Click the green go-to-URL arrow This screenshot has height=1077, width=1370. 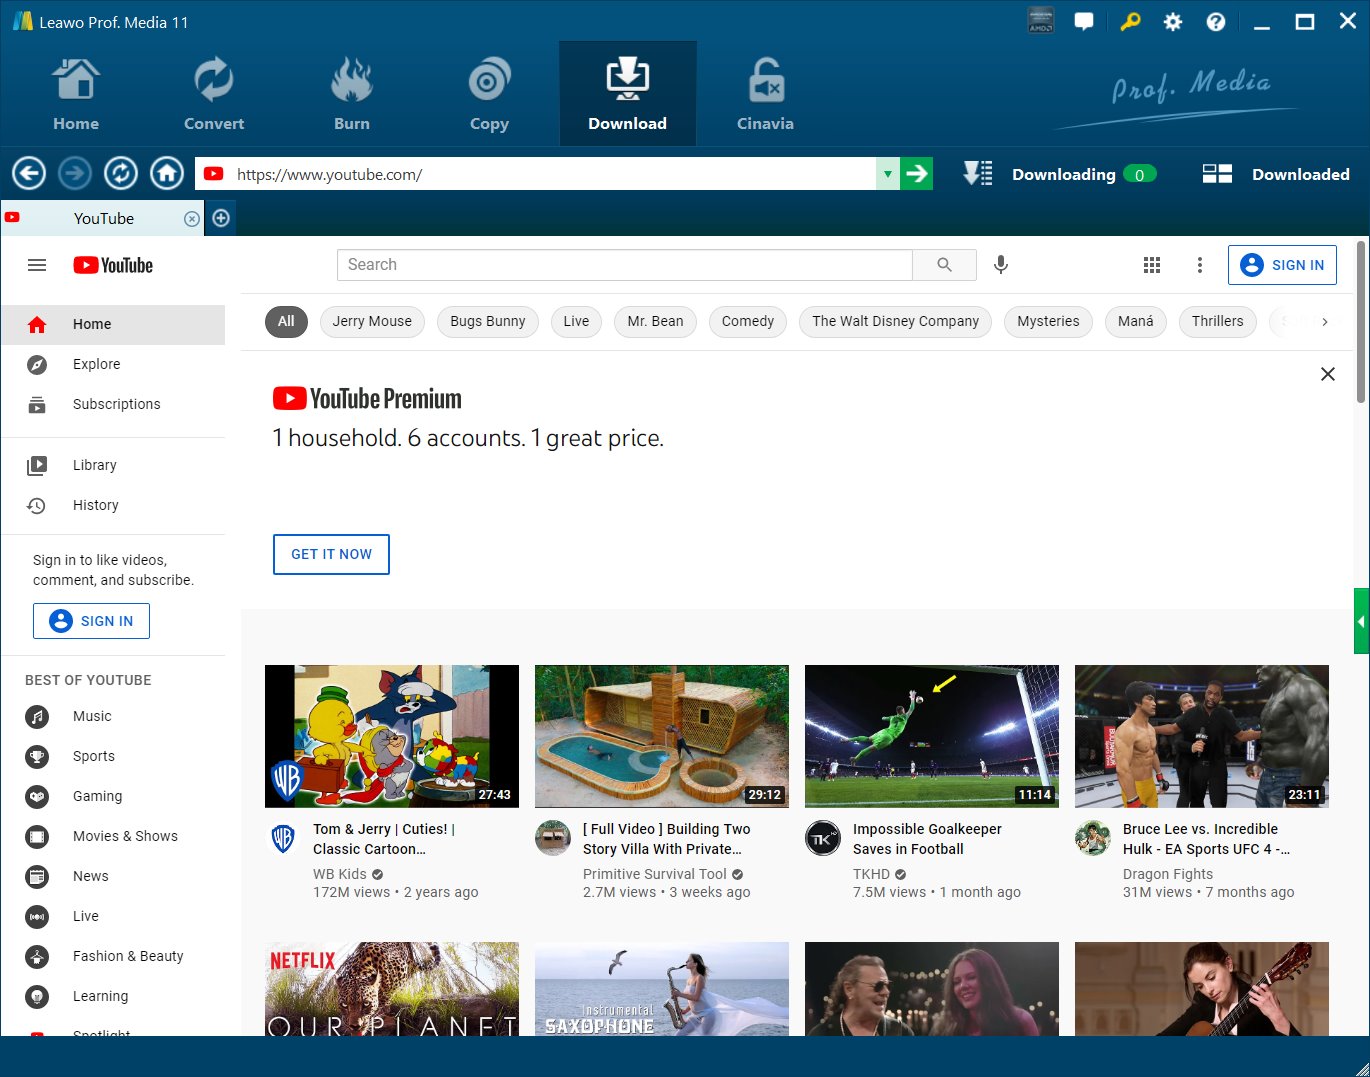[916, 174]
